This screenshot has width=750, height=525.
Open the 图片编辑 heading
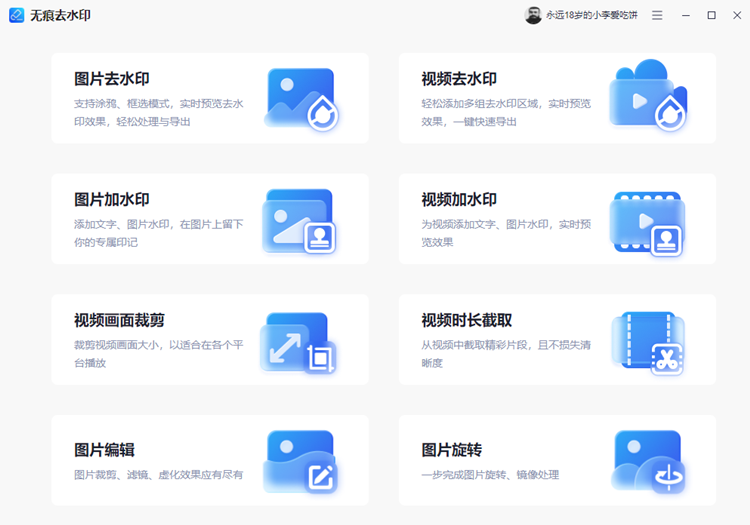coord(104,450)
